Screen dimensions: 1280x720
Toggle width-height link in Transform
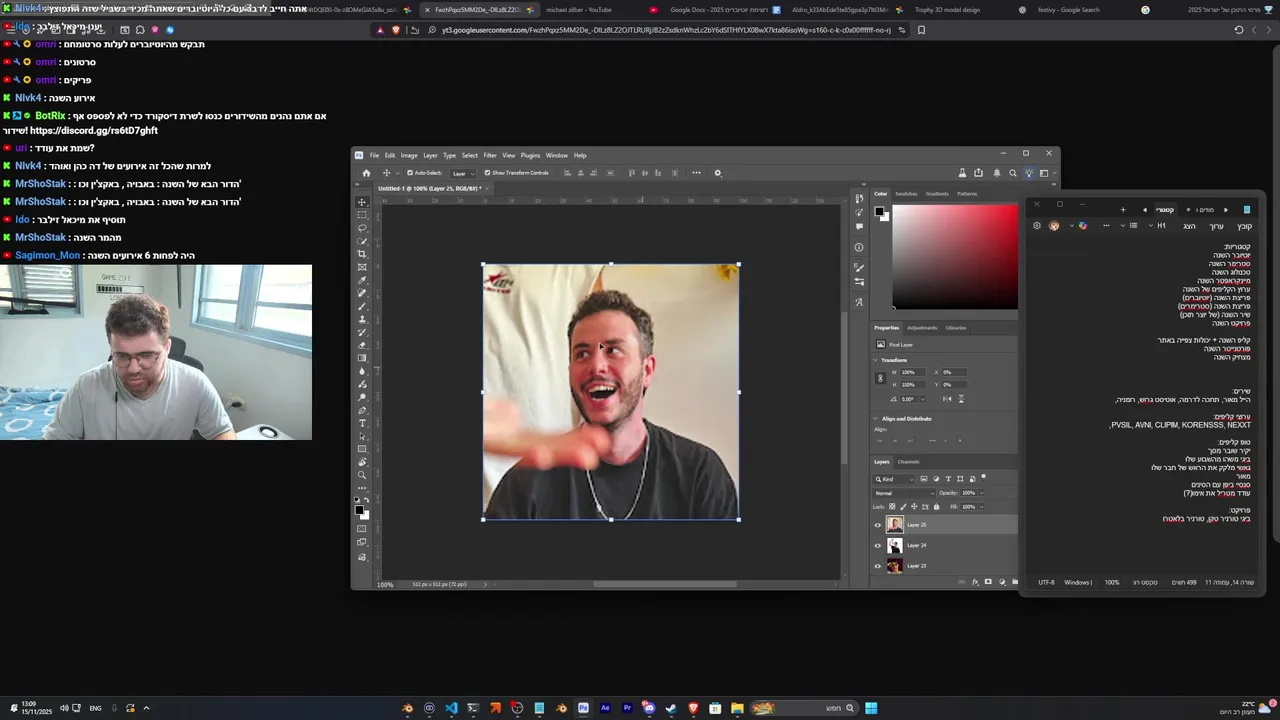point(881,378)
